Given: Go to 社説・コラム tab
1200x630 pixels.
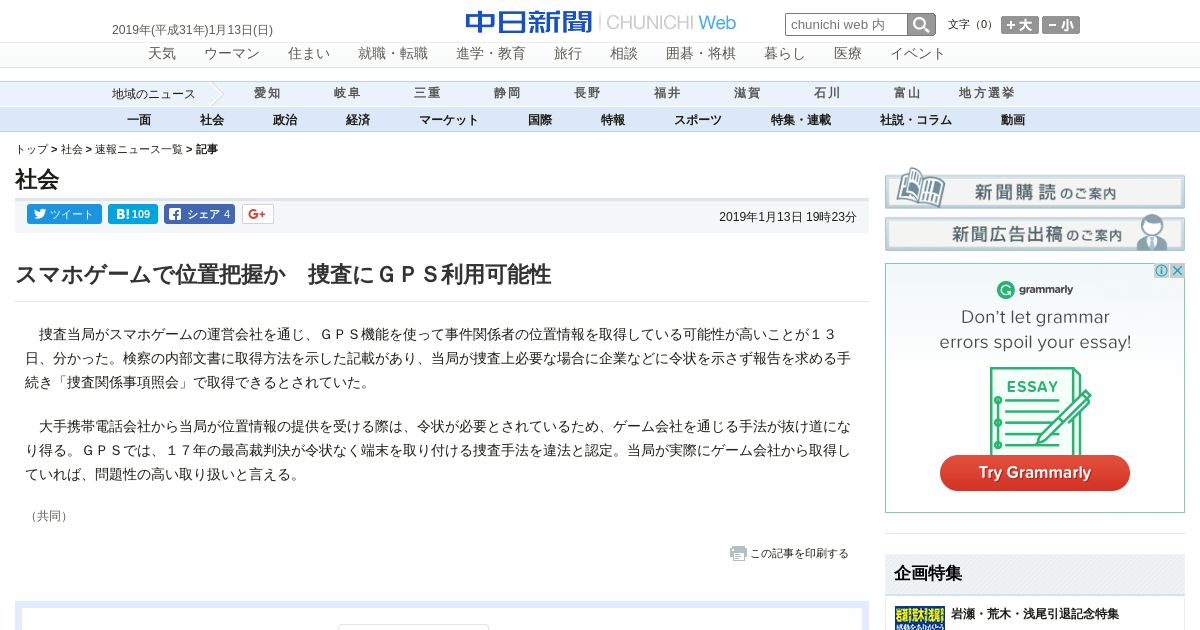Looking at the screenshot, I should point(916,120).
